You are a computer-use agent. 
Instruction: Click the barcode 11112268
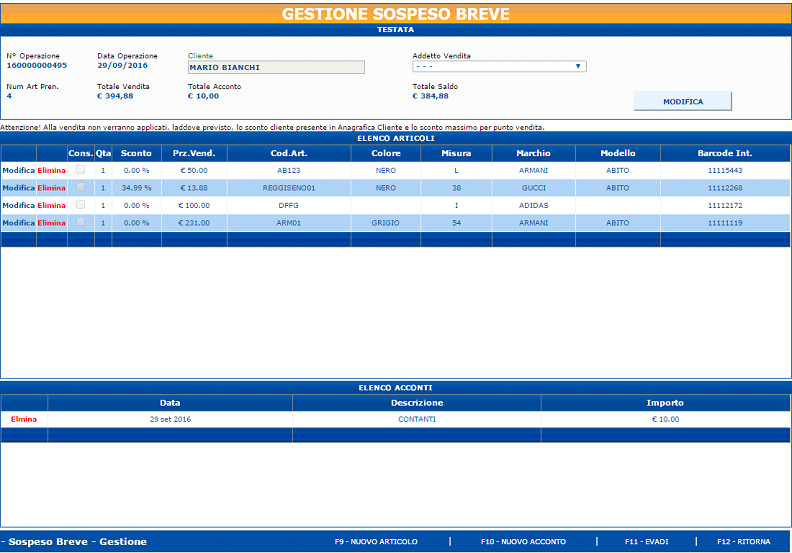(725, 188)
